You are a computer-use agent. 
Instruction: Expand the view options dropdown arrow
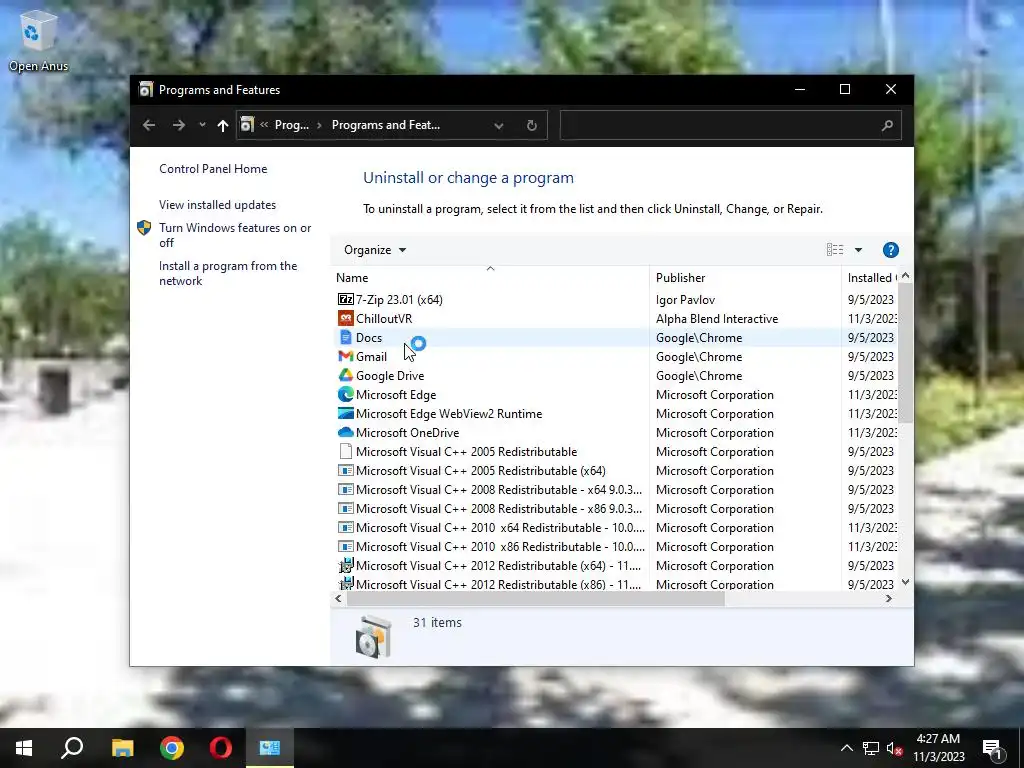point(858,249)
